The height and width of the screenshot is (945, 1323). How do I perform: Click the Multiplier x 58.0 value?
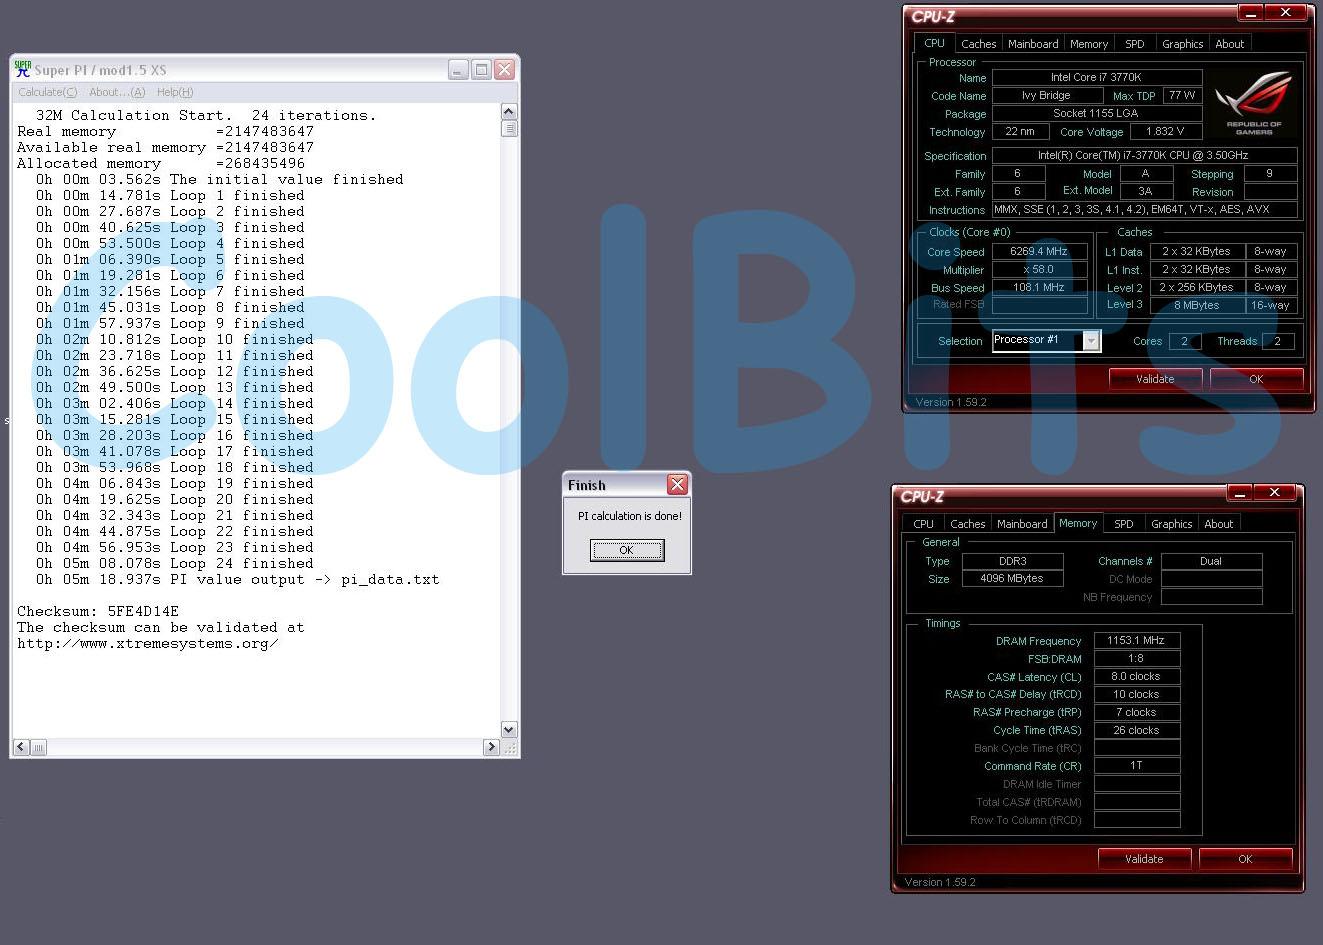pos(1039,270)
